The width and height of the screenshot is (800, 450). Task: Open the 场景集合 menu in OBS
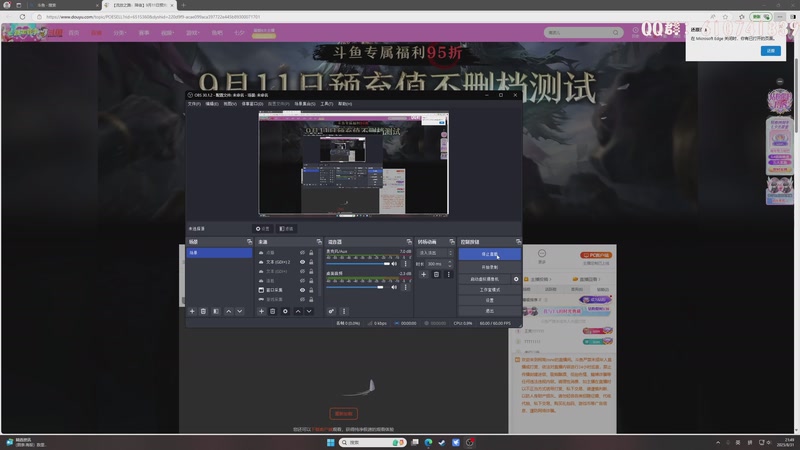305,104
